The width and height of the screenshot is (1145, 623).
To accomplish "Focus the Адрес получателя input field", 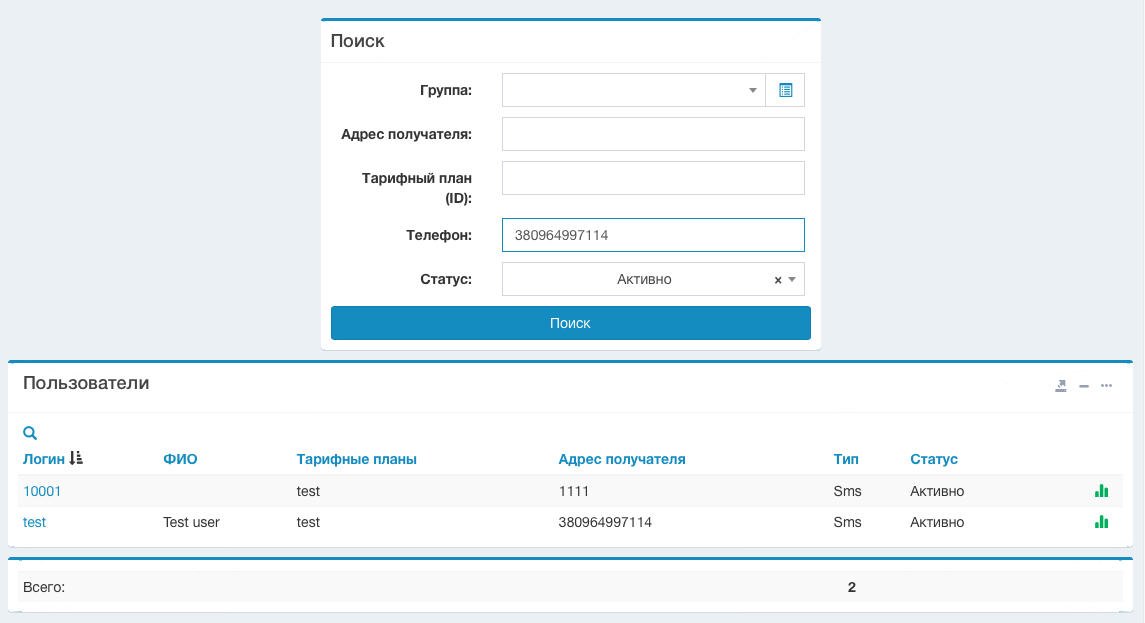I will (x=653, y=134).
